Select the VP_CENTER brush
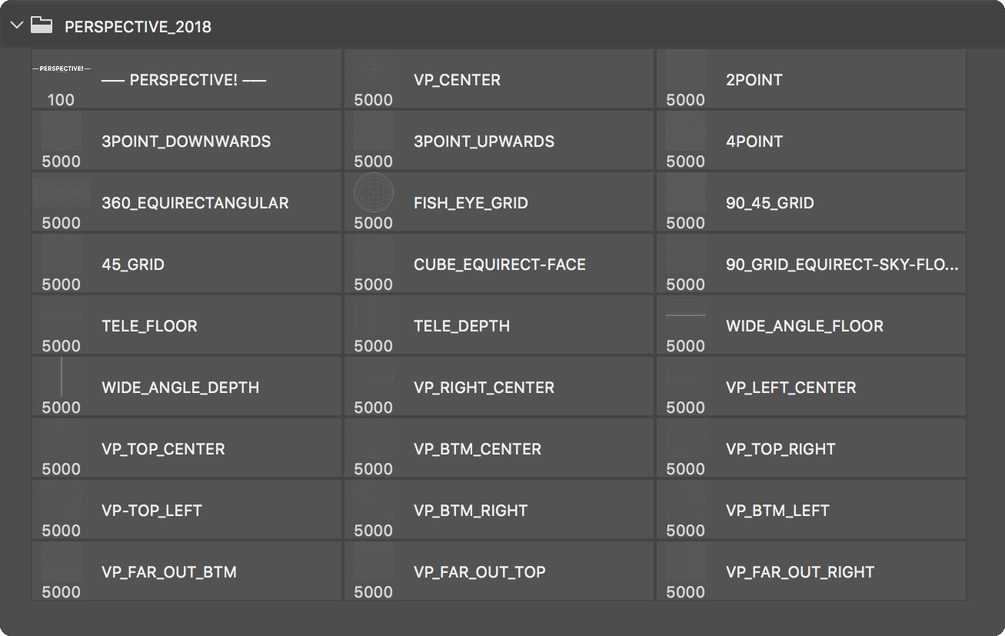 [499, 79]
